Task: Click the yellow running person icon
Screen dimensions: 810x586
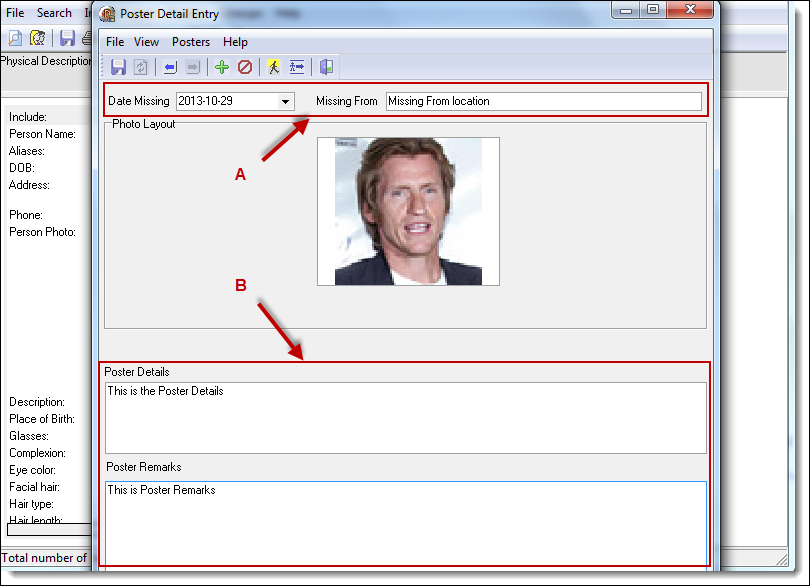Action: (273, 67)
